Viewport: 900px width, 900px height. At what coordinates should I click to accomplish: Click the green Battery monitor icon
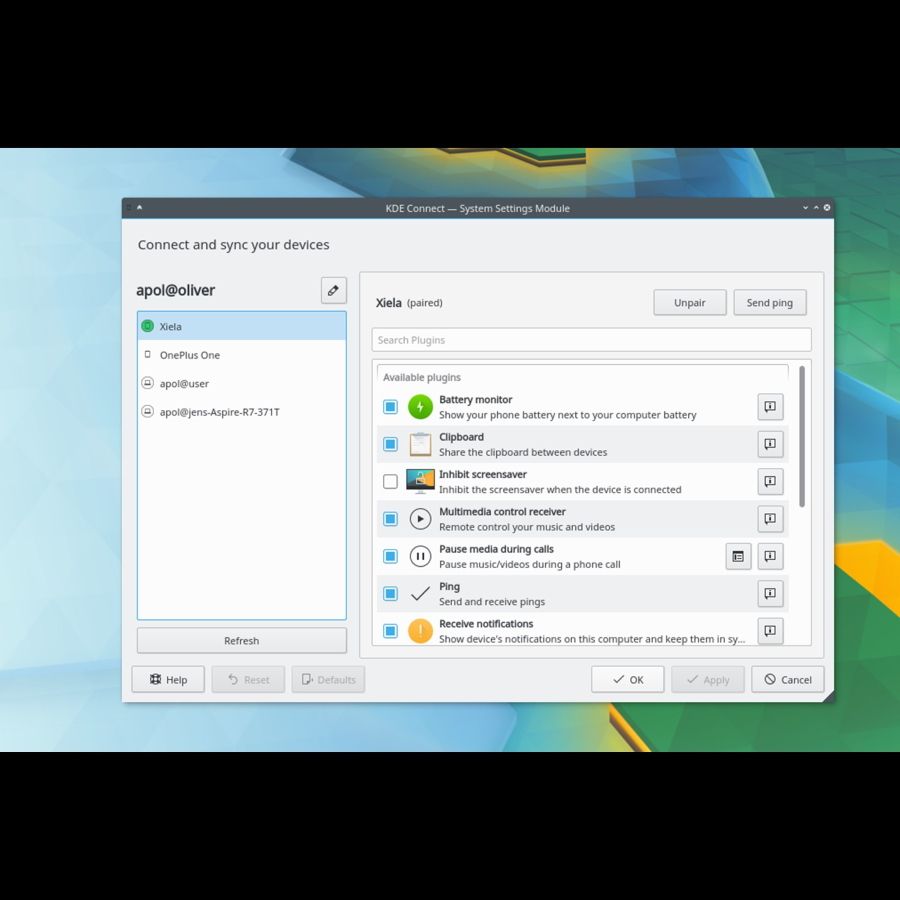point(420,407)
